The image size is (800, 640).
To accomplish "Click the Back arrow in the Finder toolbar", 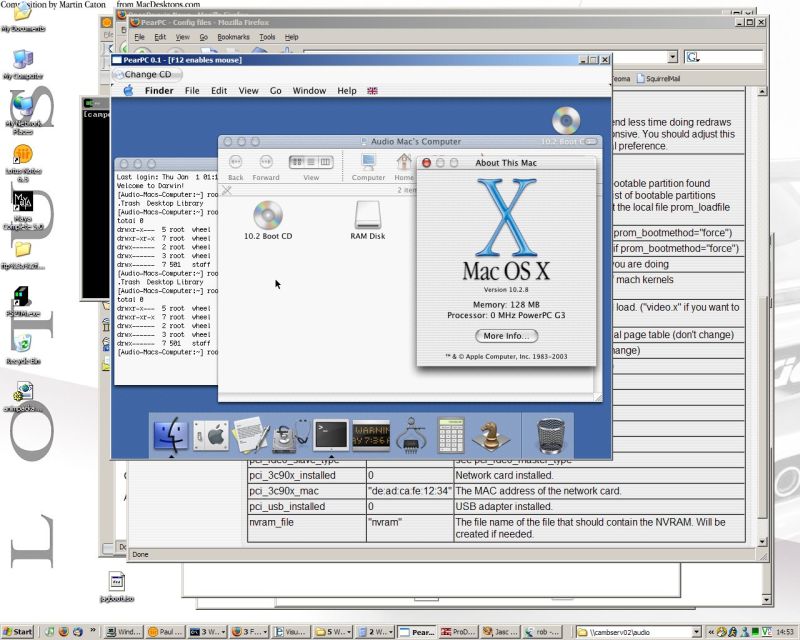I will 236,159.
